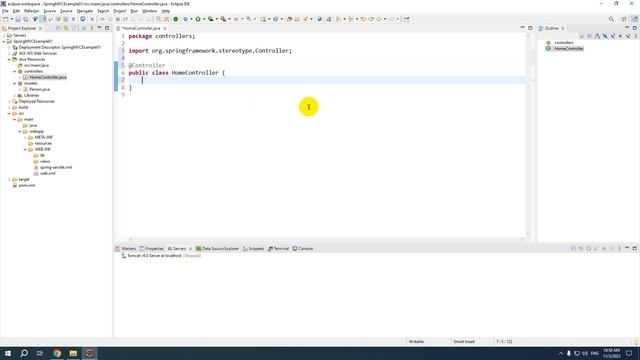
Task: Click inside the code editor line 7
Action: 326,80
